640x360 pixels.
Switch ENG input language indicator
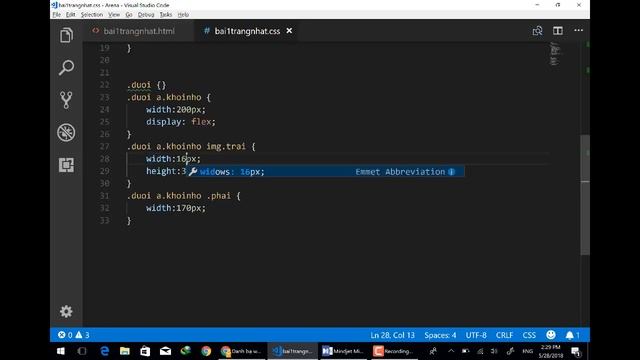point(527,351)
